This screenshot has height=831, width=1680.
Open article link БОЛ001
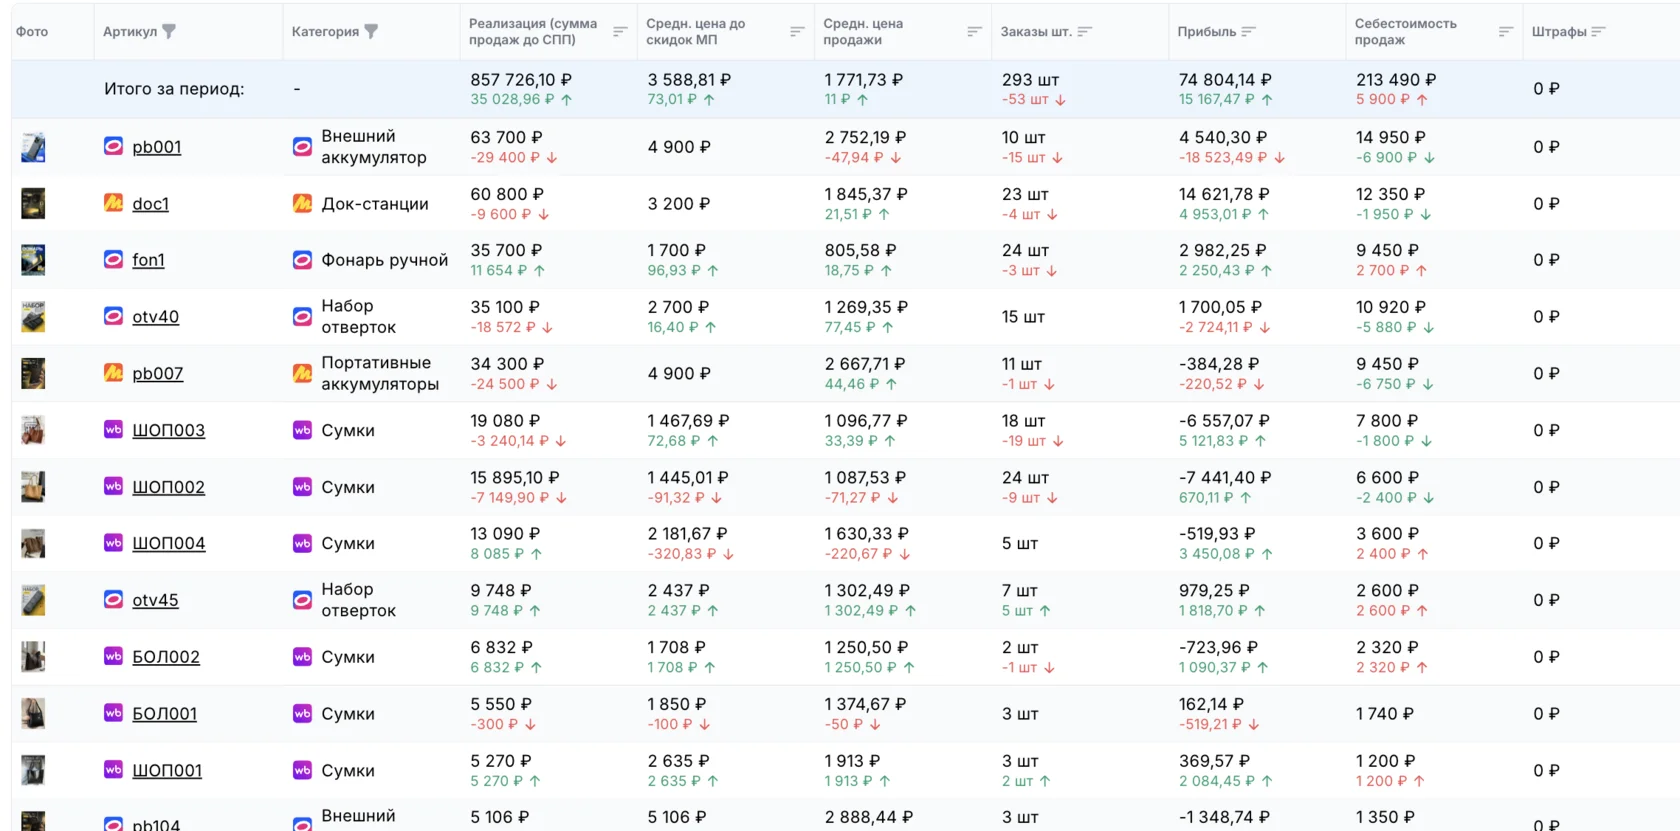coord(164,714)
